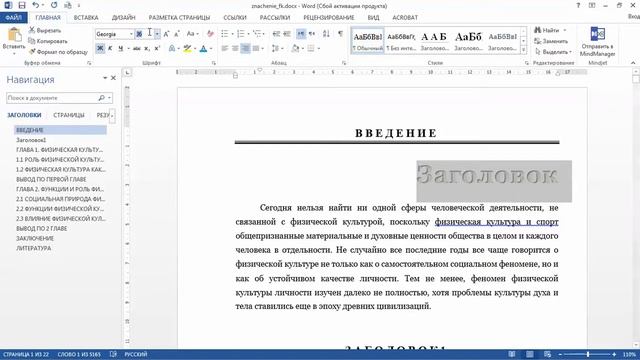Screen dimensions: 640x360
Task: Open the Georgia font name dropdown
Action: tap(131, 34)
